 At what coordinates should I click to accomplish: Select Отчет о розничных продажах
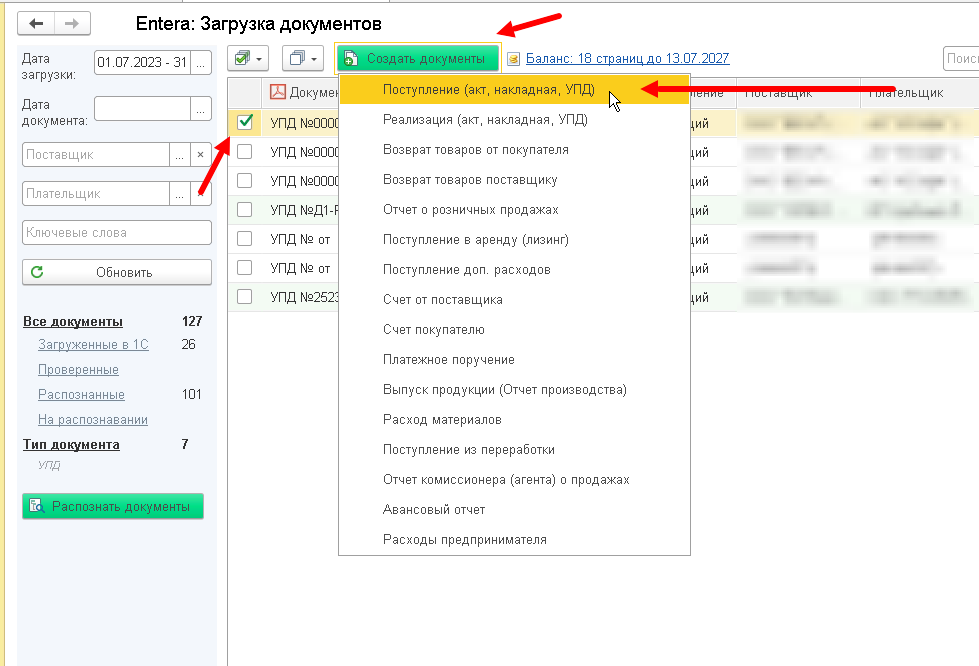coord(514,210)
